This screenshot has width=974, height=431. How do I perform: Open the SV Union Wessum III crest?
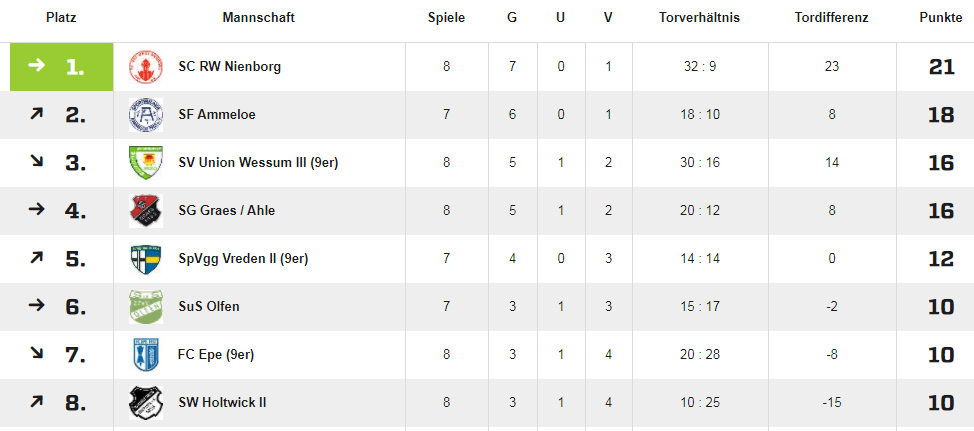click(x=145, y=163)
